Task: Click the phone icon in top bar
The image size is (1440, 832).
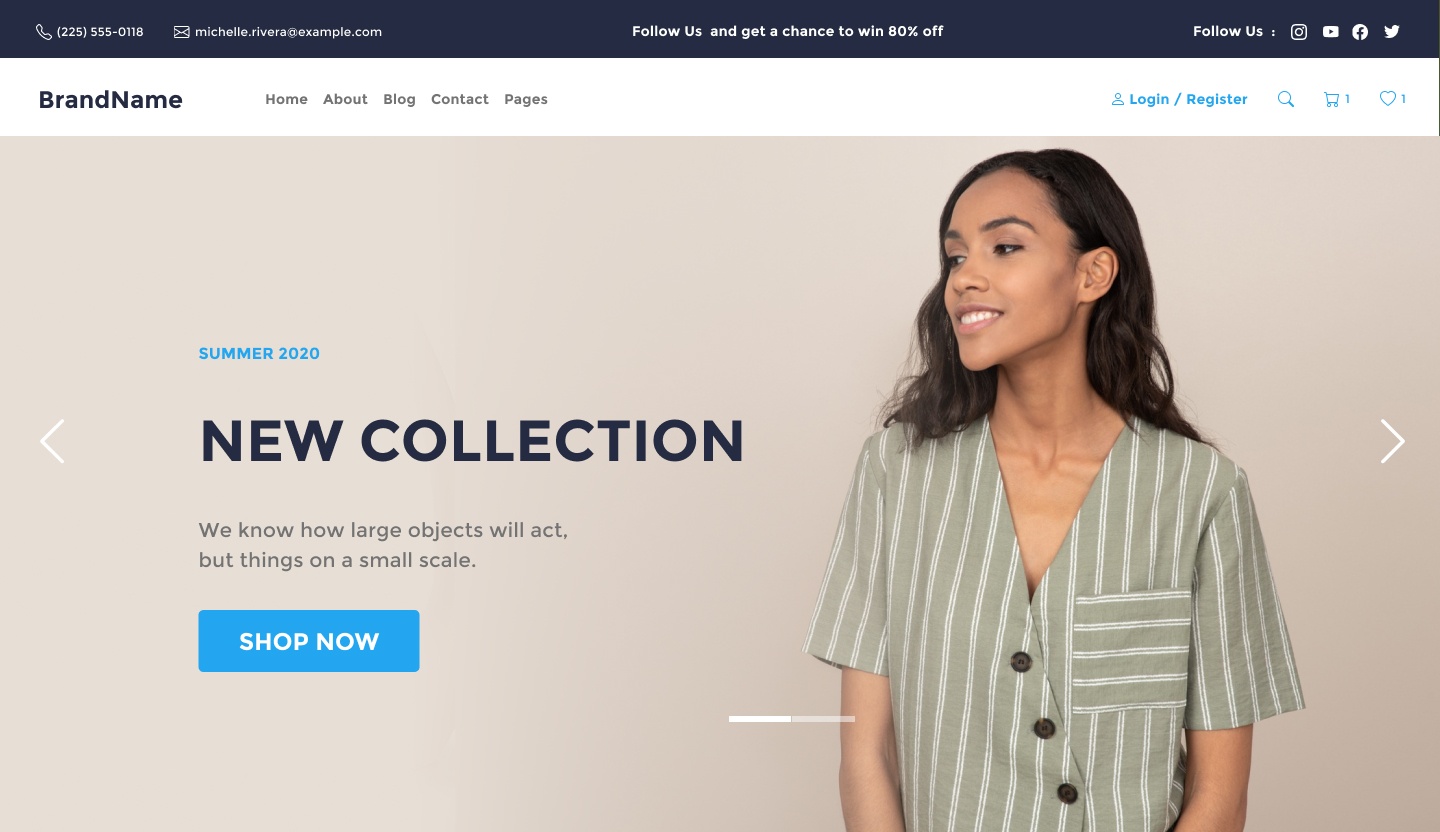Action: coord(44,32)
